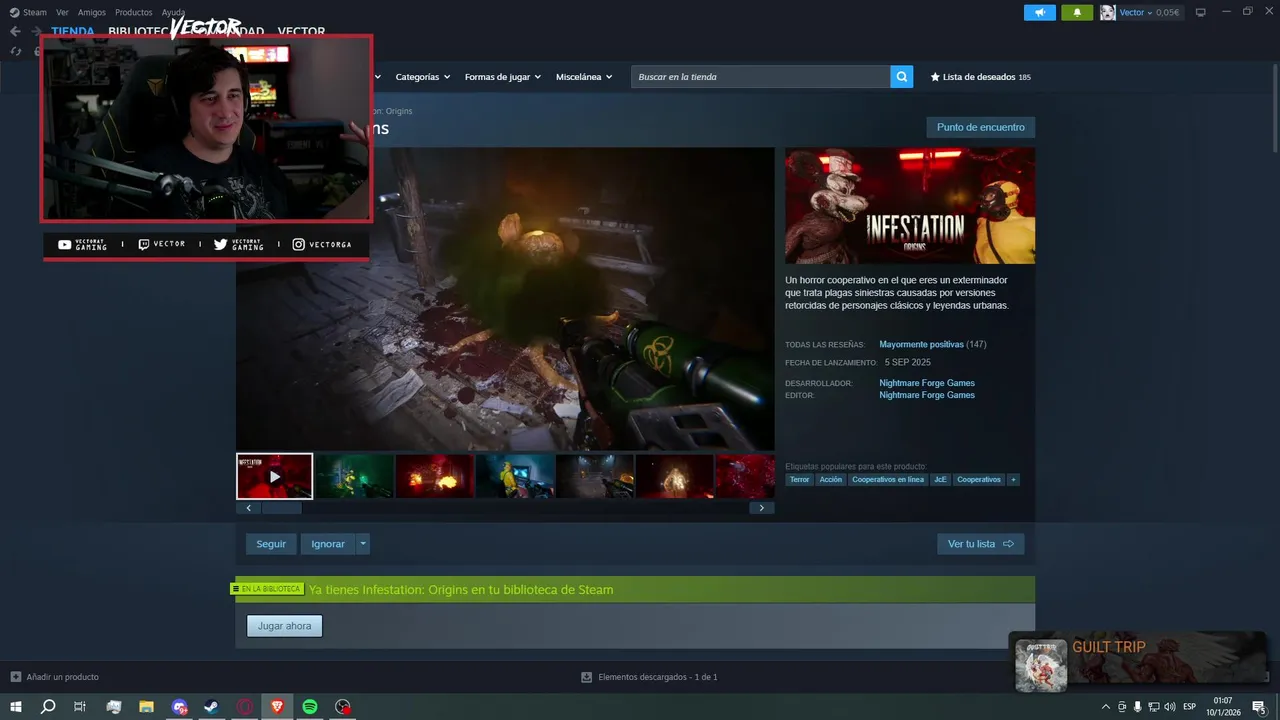Image resolution: width=1280 pixels, height=720 pixels.
Task: Click the Acción tag
Action: click(x=831, y=480)
